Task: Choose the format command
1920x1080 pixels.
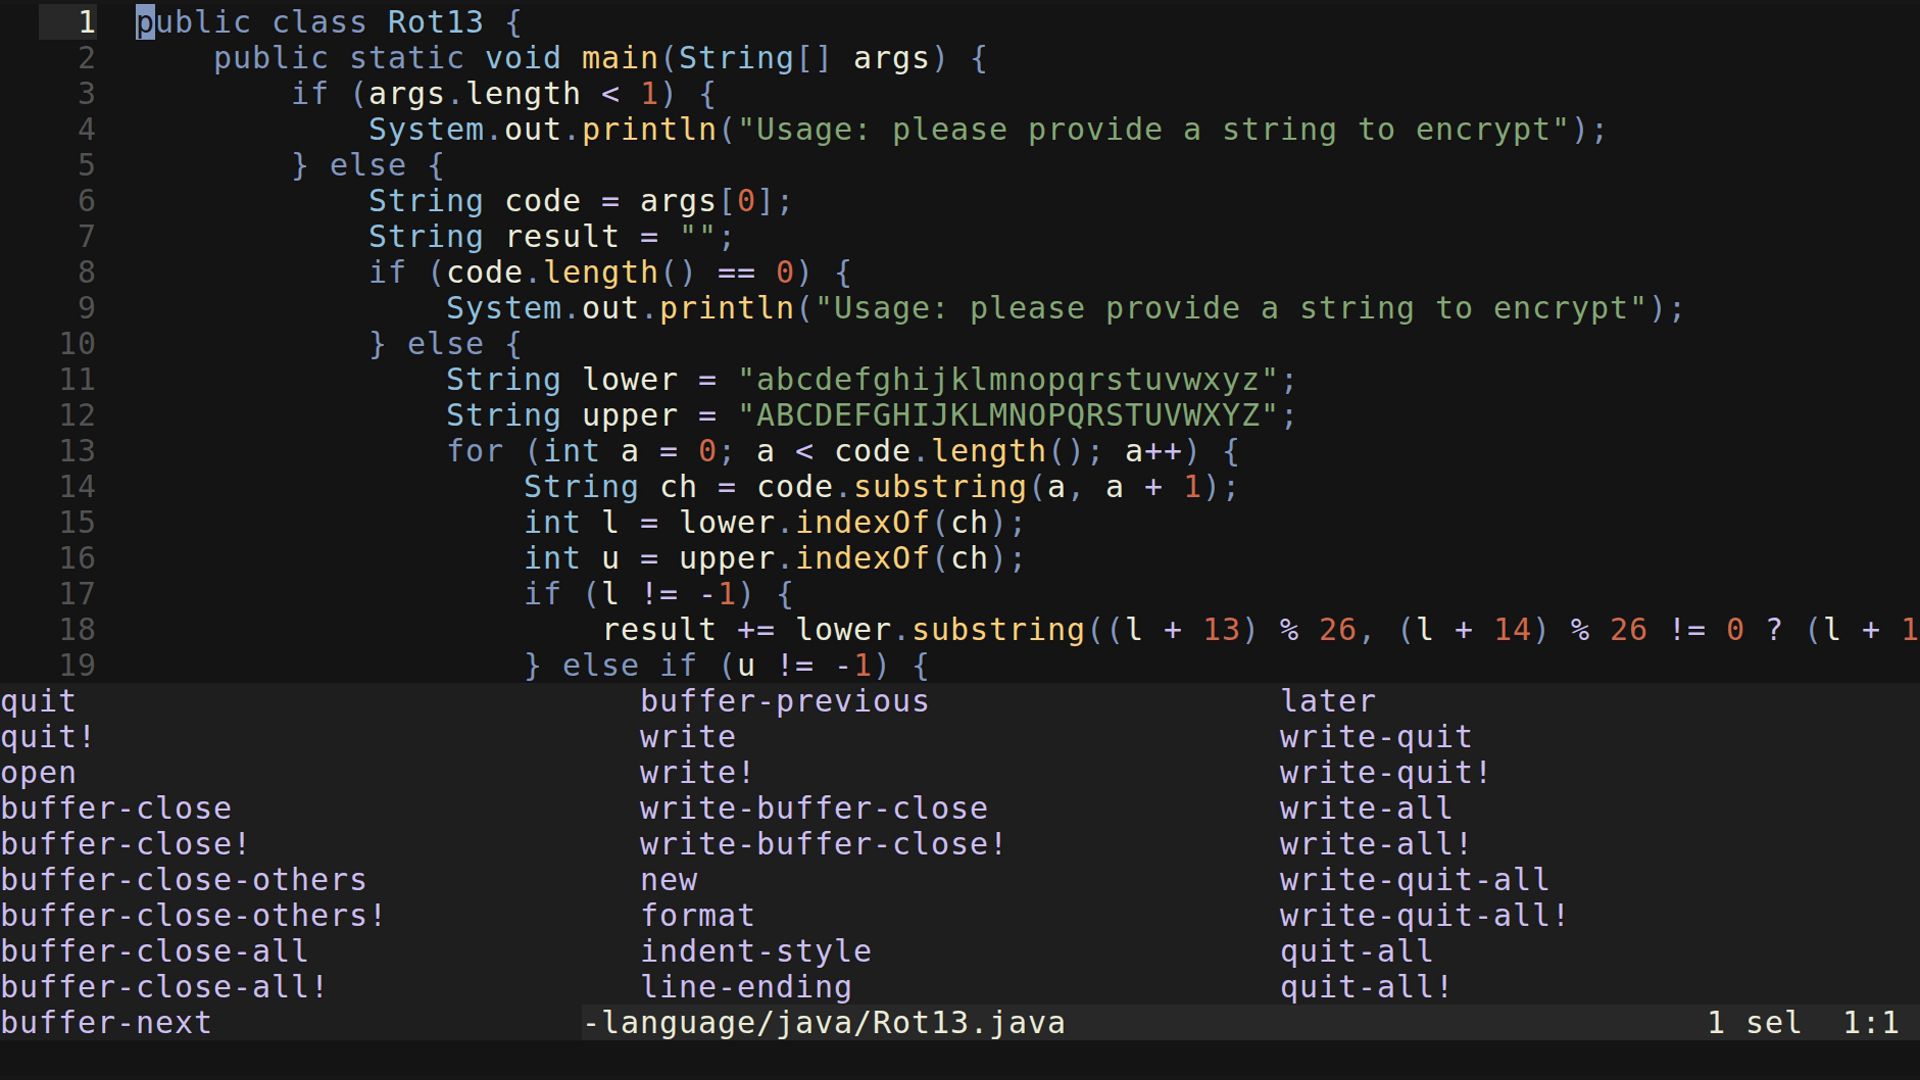Action: click(697, 916)
